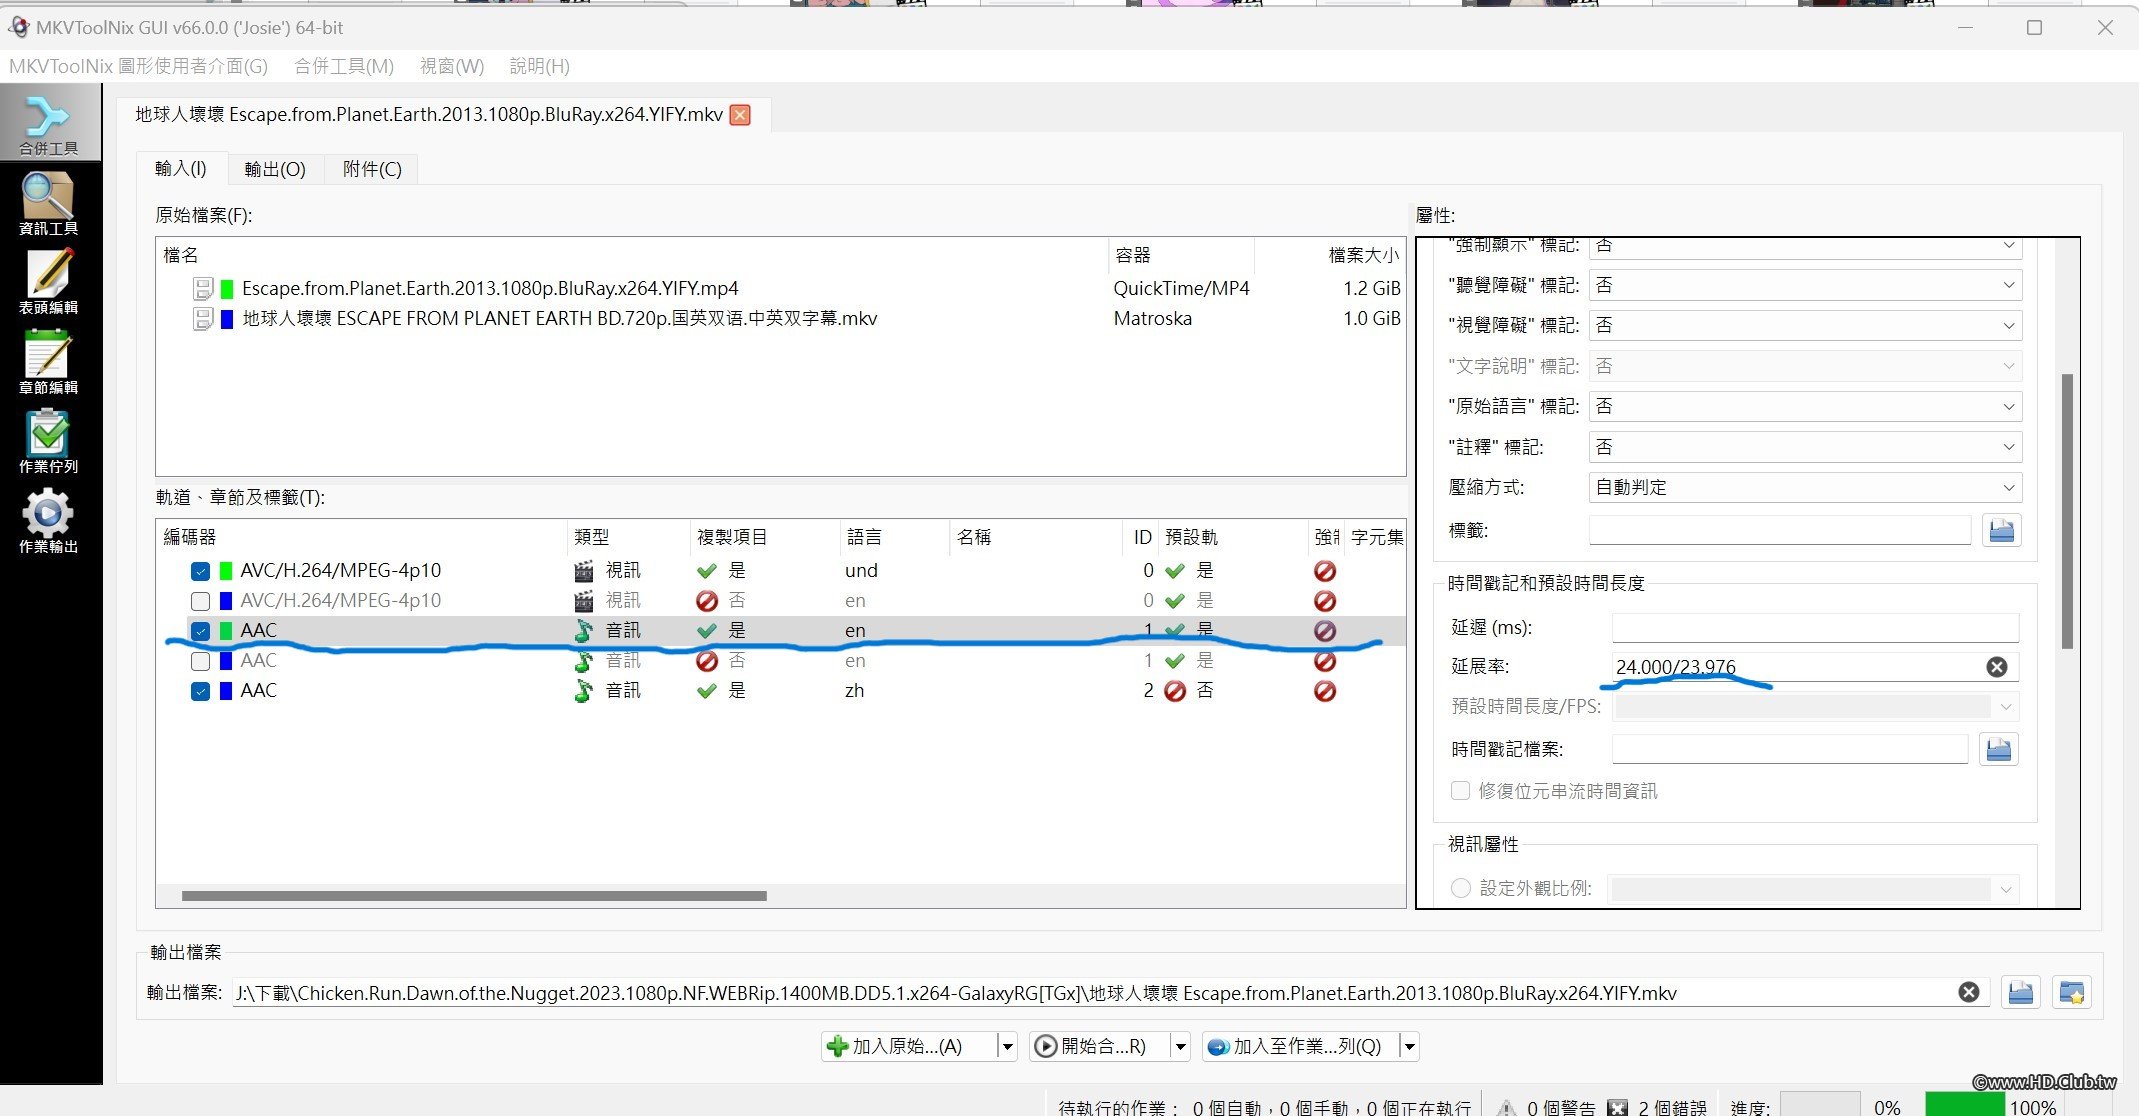Browse for output file destination
The image size is (2139, 1116).
tap(2020, 993)
